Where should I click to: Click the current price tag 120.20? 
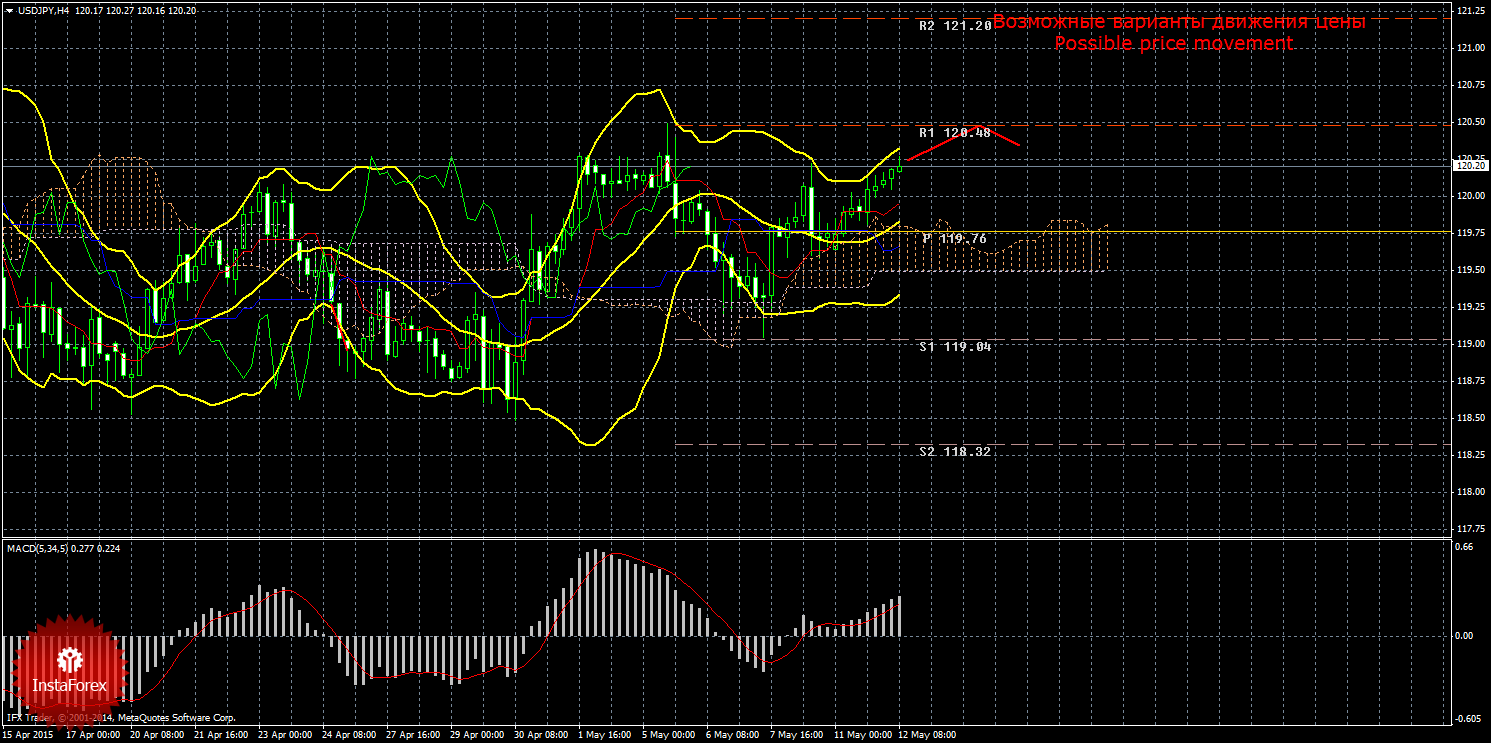(1470, 166)
